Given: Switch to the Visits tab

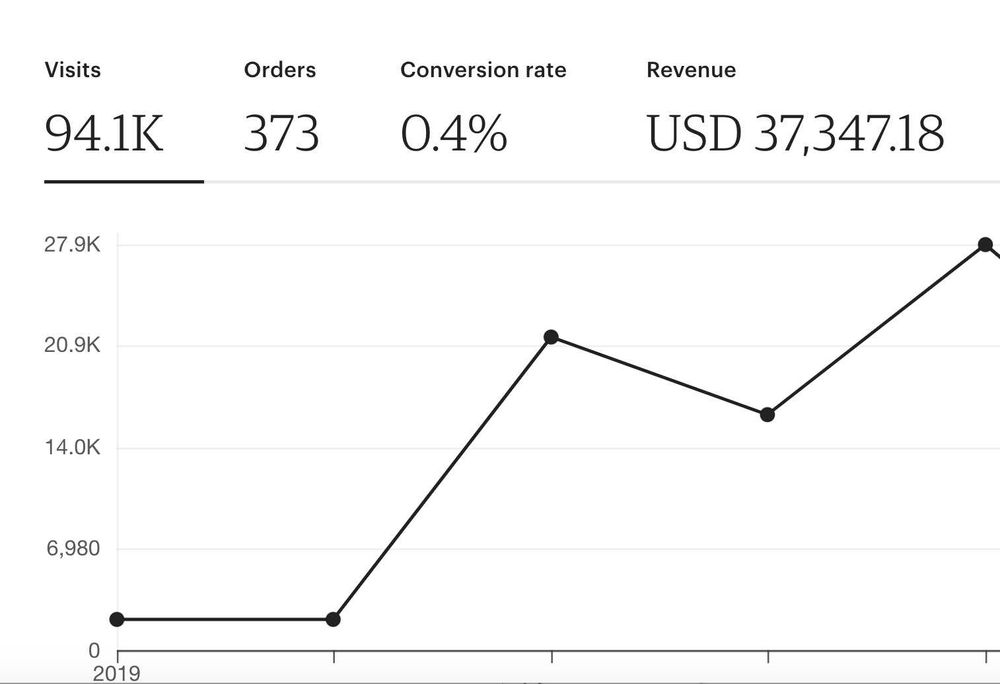Looking at the screenshot, I should (x=73, y=70).
